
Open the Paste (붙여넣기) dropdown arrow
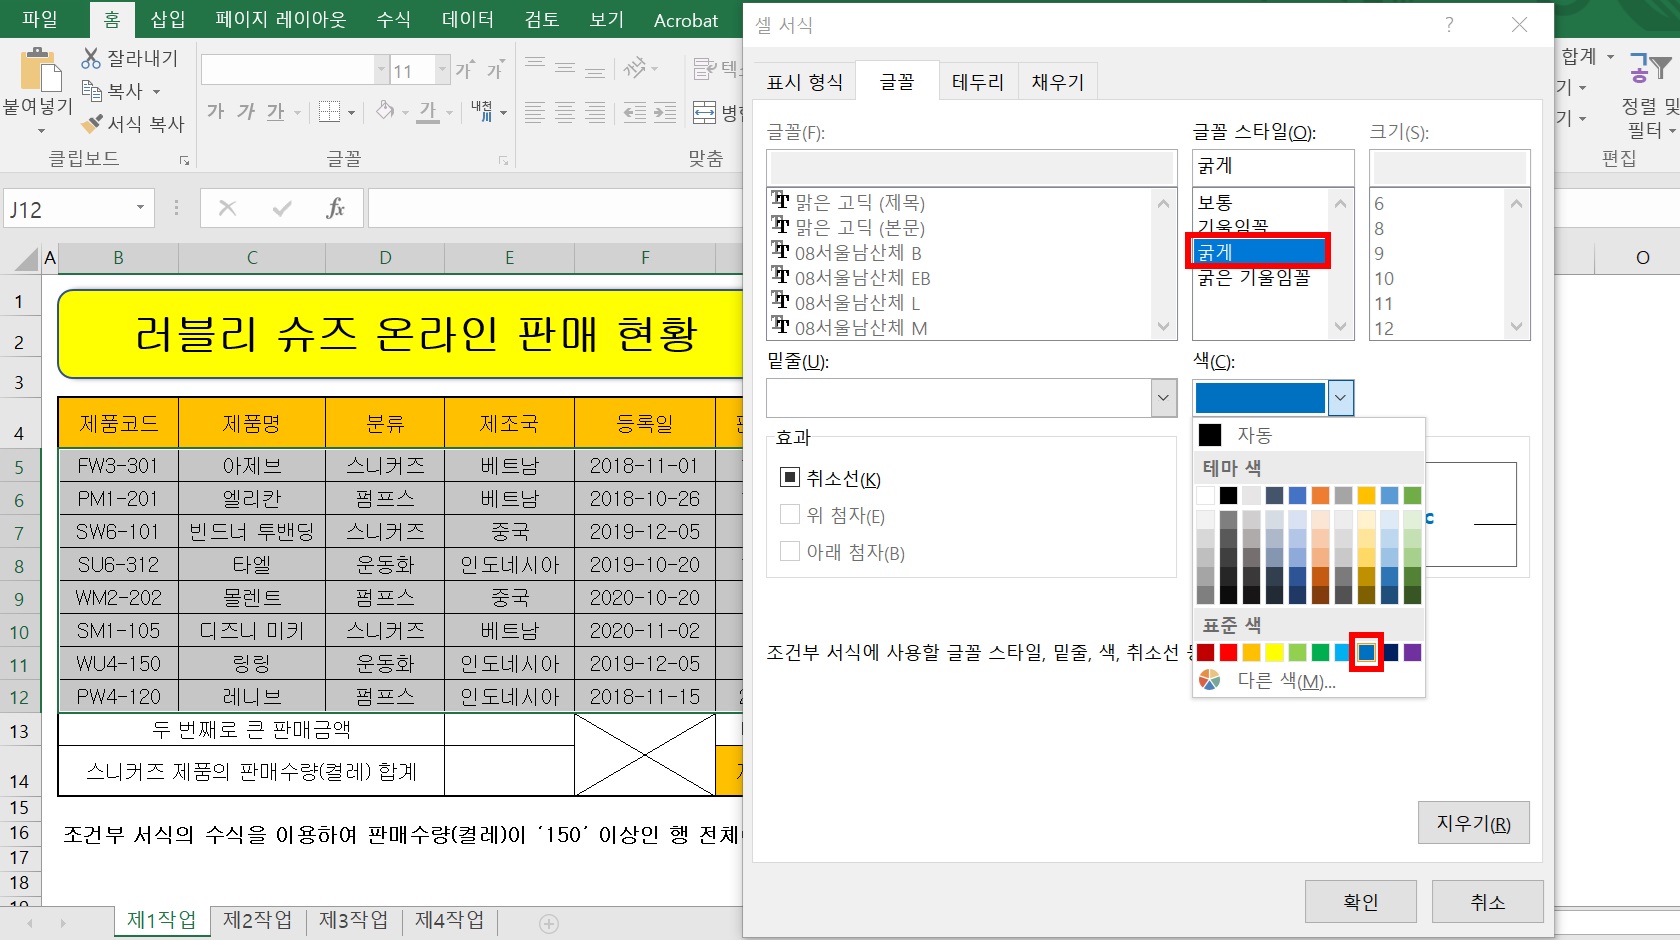pos(40,131)
